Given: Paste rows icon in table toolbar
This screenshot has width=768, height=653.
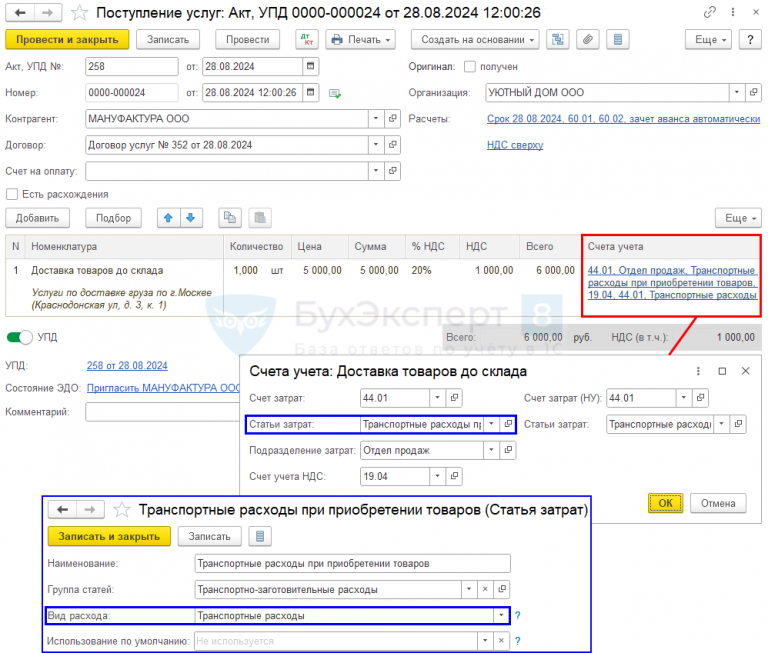Looking at the screenshot, I should [260, 218].
